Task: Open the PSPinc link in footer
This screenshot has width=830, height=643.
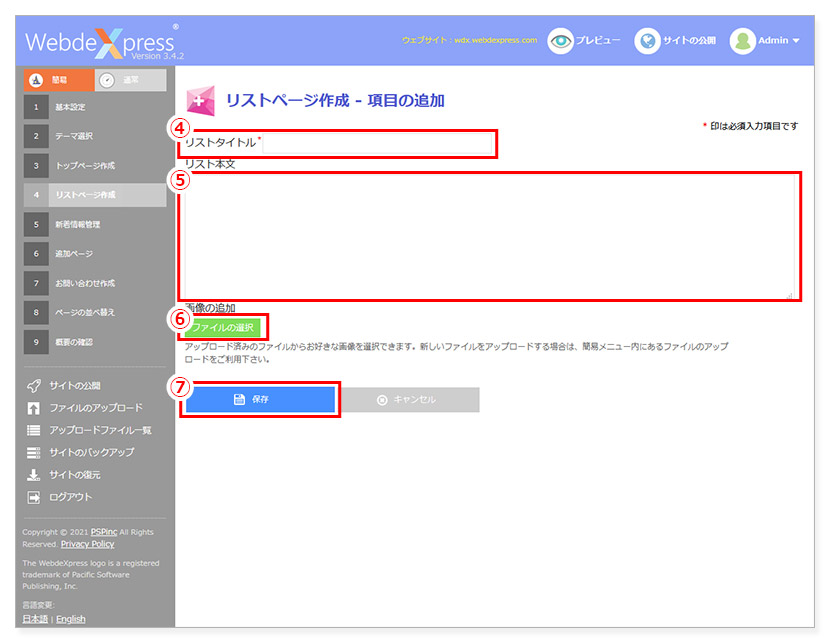Action: [x=104, y=532]
